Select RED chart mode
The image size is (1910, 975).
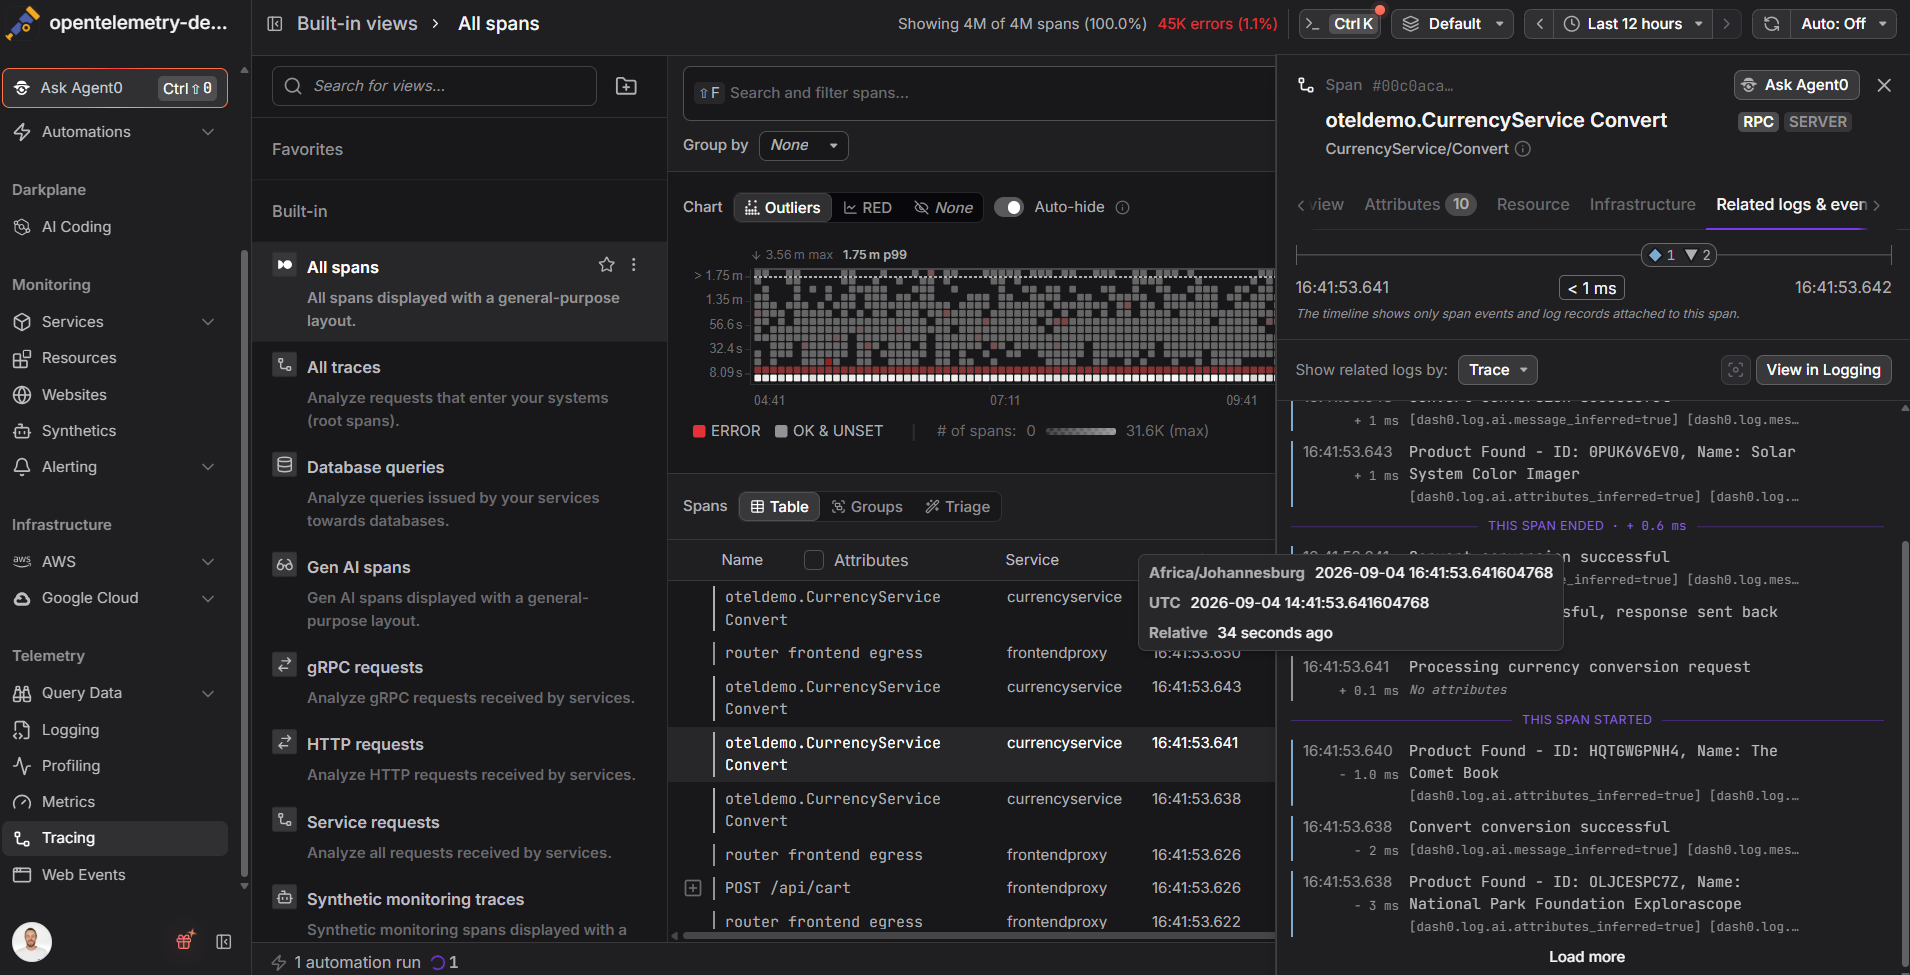click(x=867, y=208)
